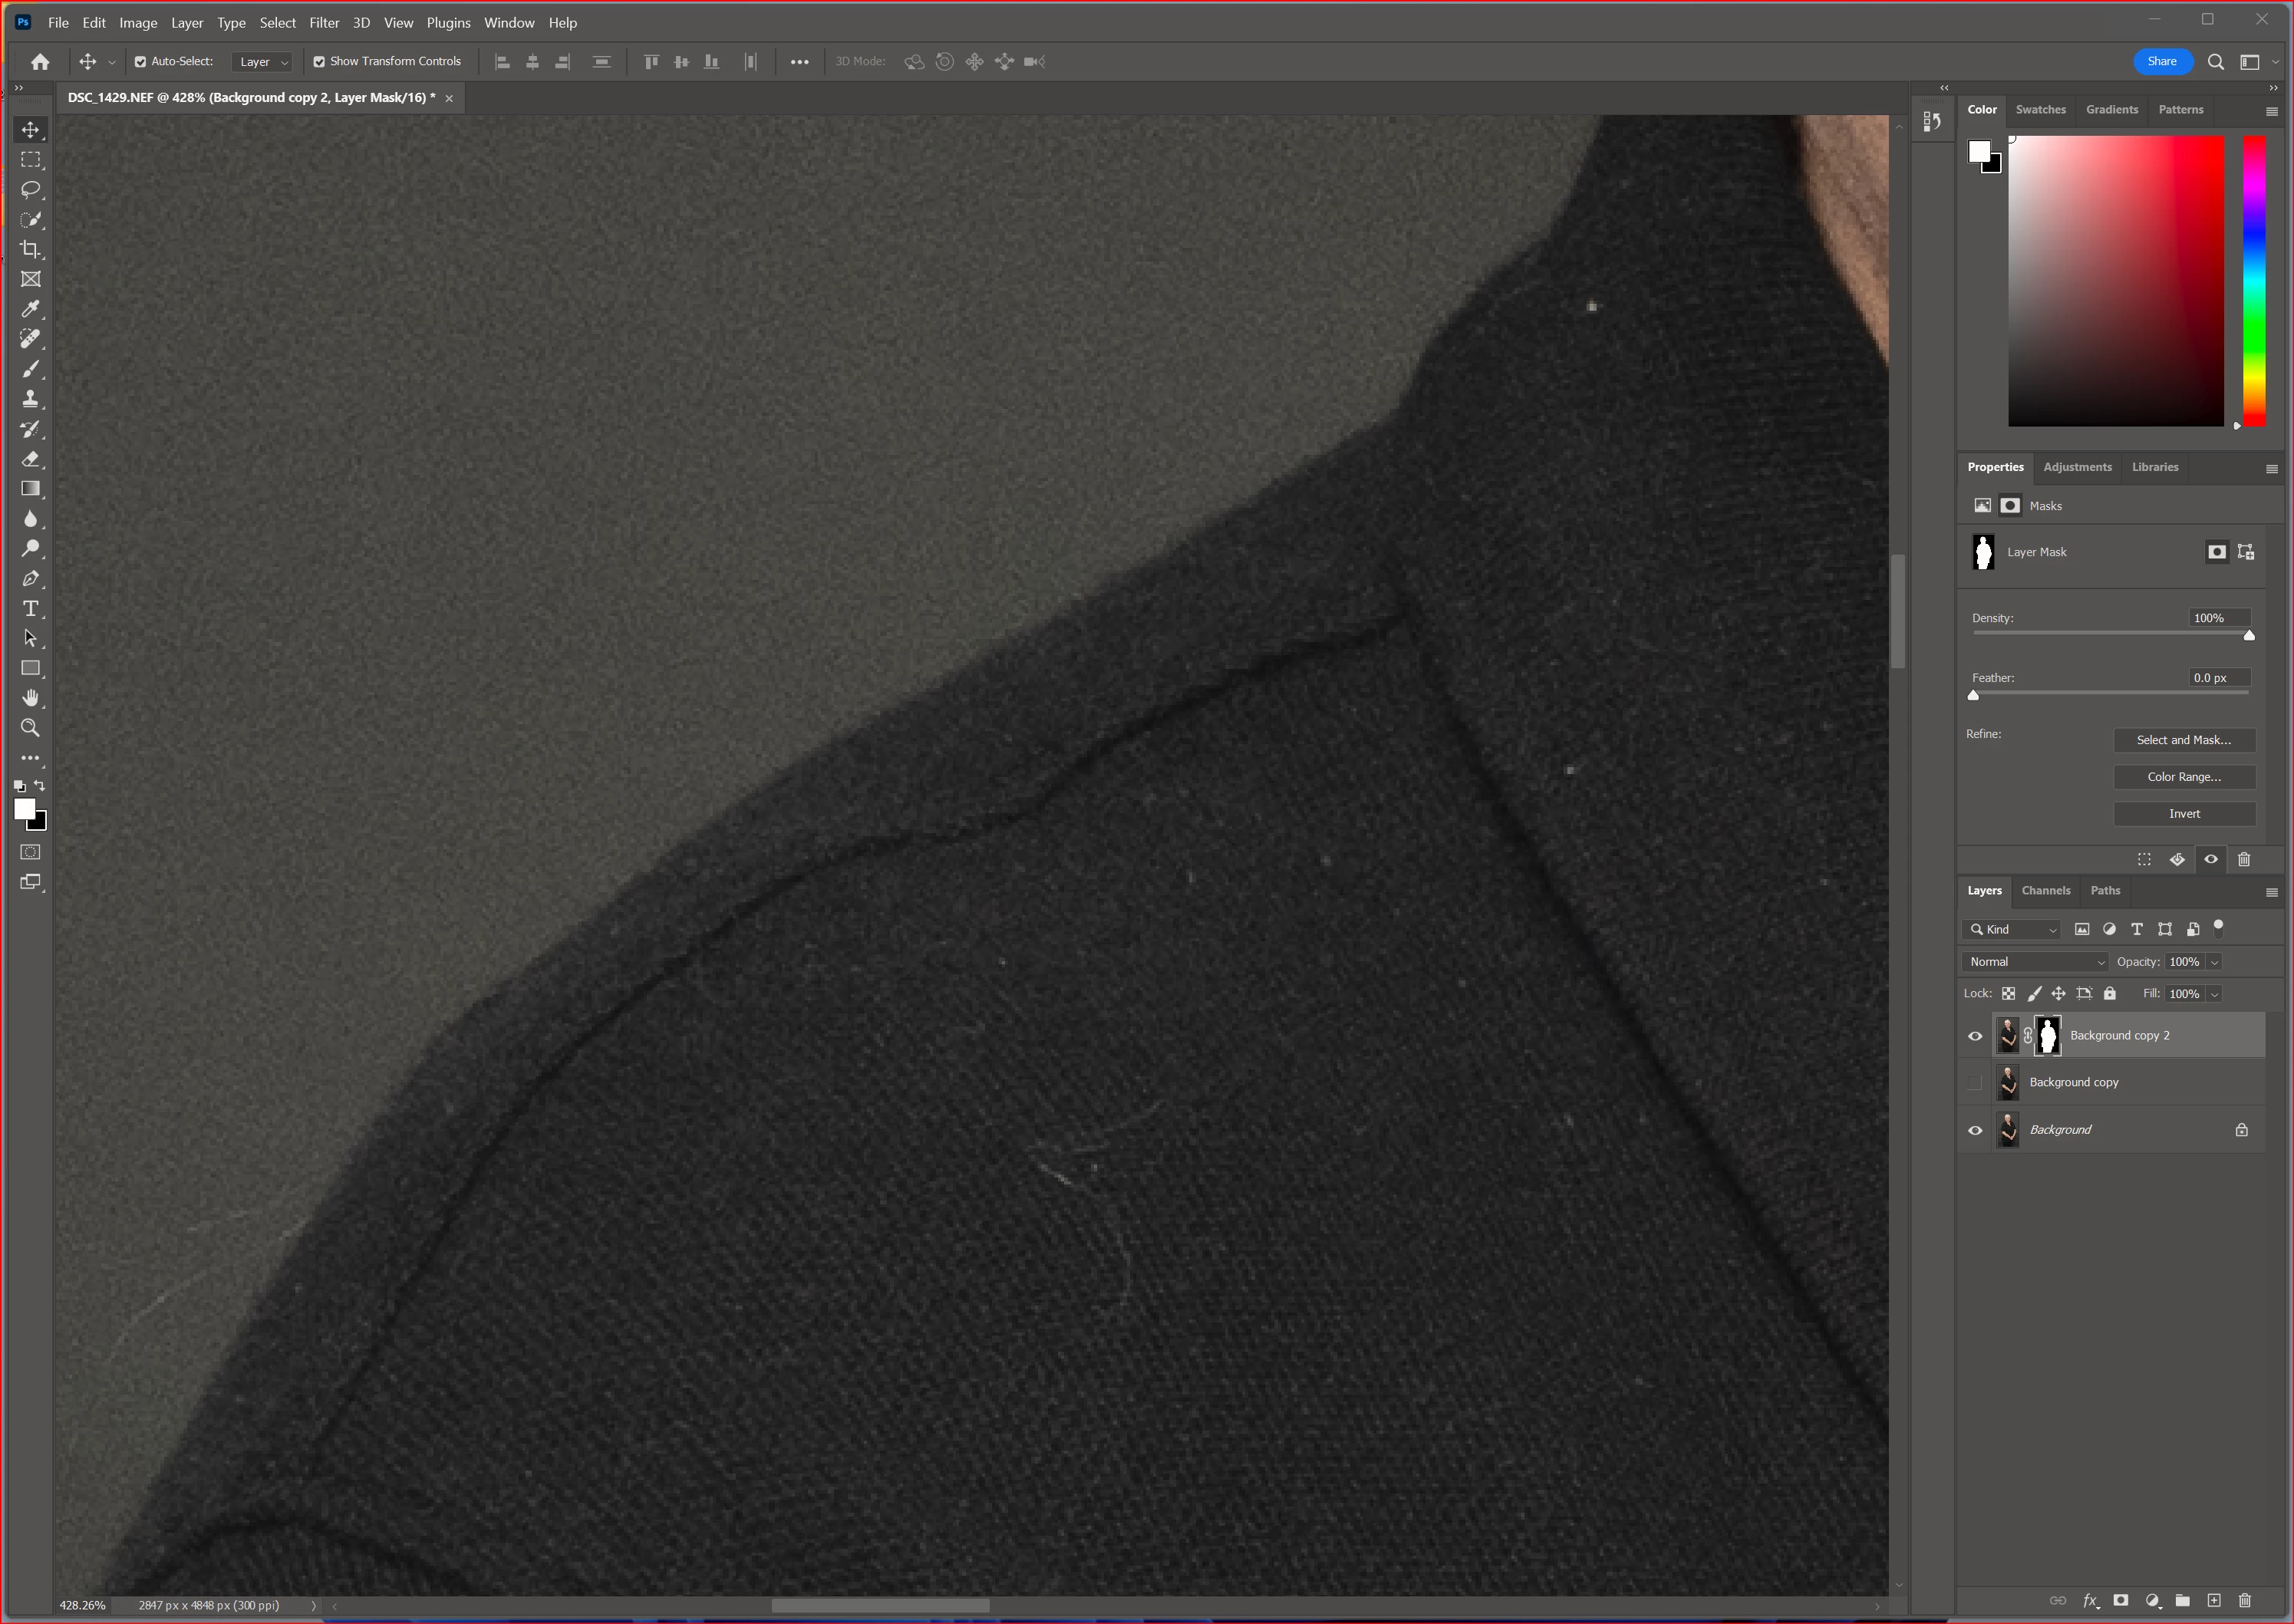Open the layer blend mode Normal dropdown
Viewport: 2294px width, 1624px height.
2035,962
